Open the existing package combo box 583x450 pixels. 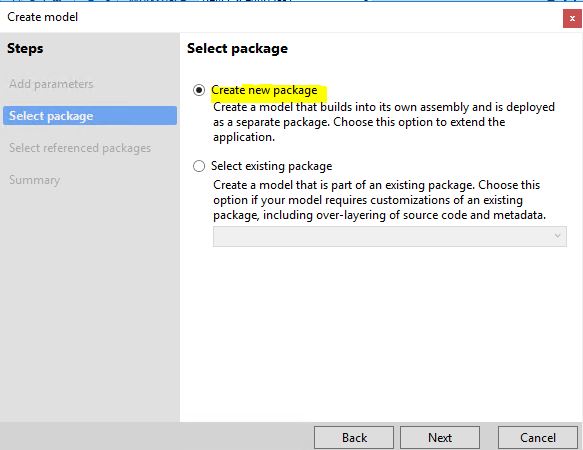coord(390,236)
